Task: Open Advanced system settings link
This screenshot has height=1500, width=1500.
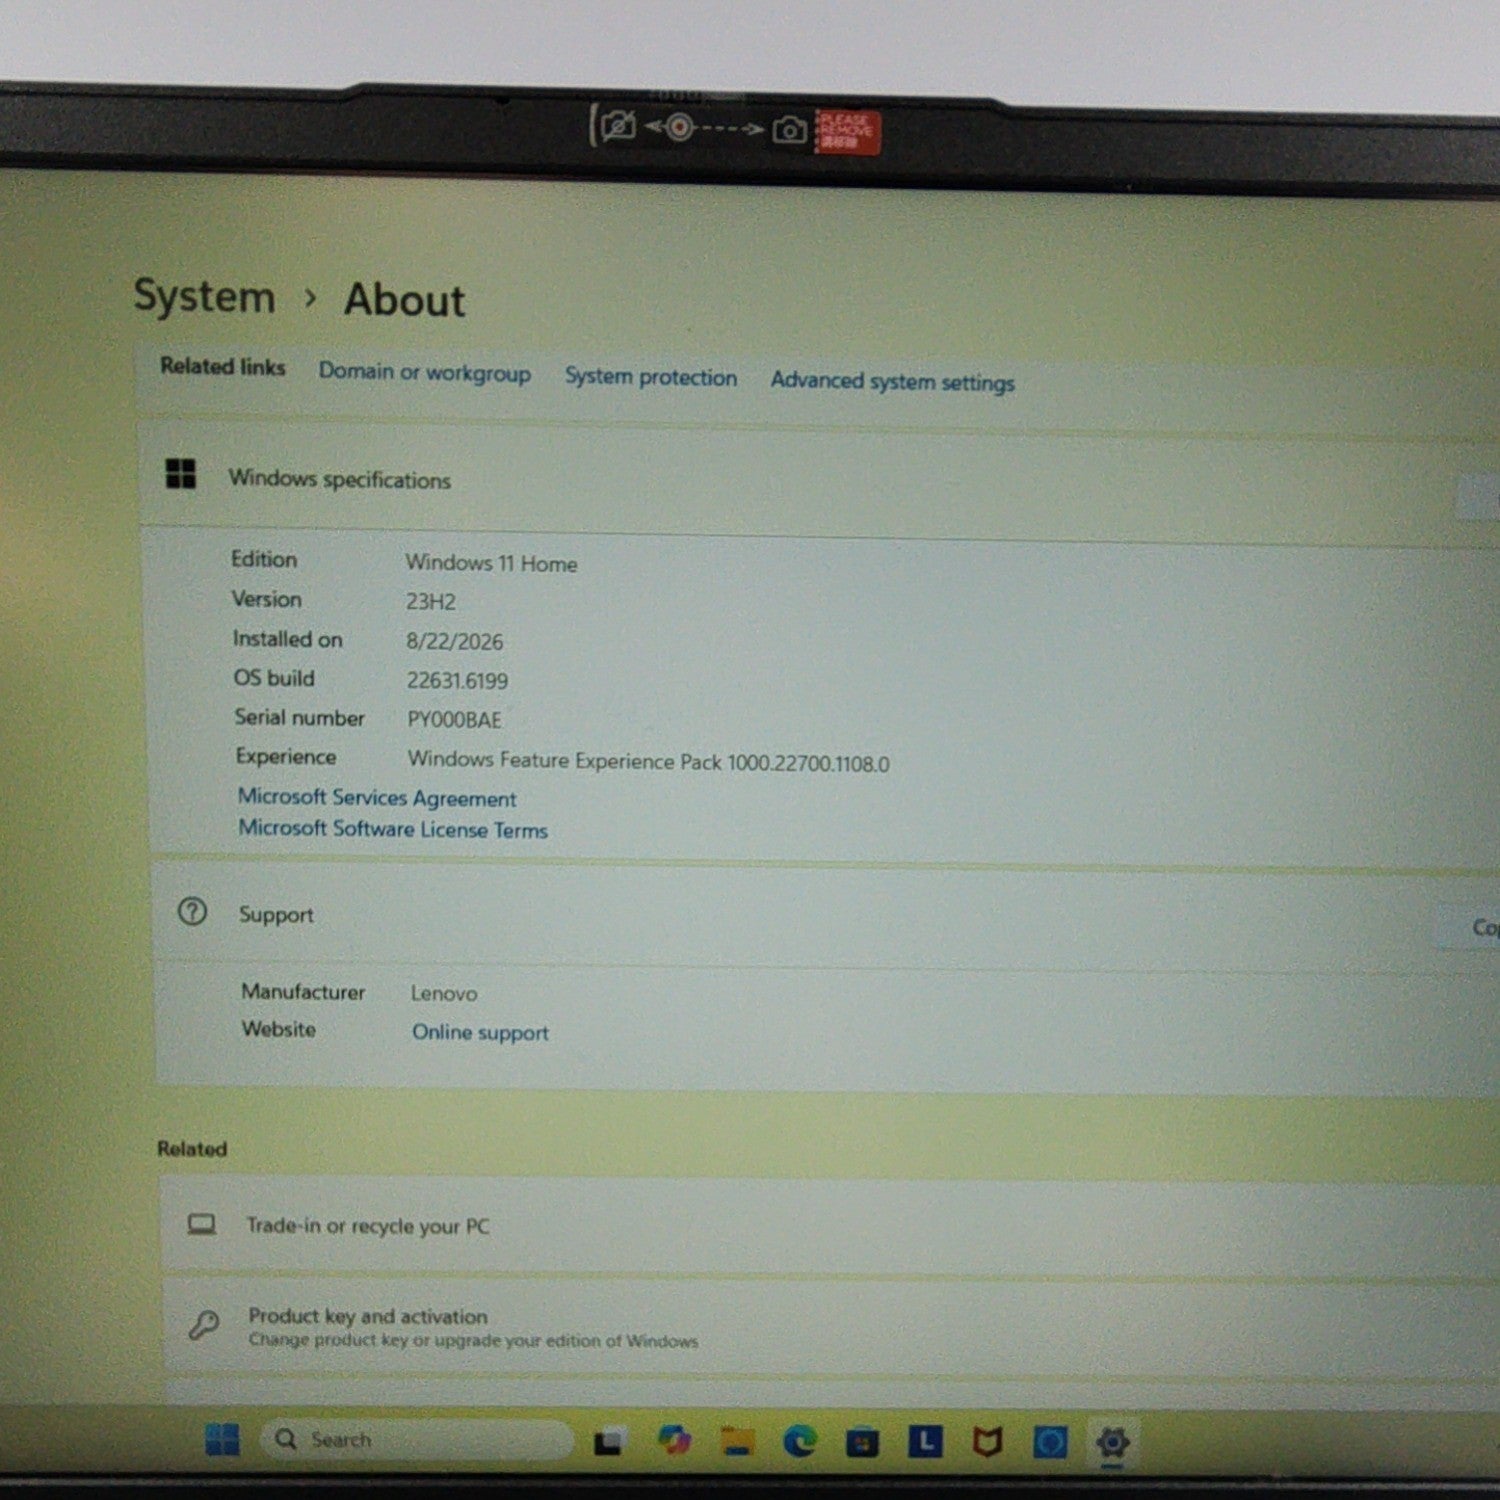Action: pos(892,381)
